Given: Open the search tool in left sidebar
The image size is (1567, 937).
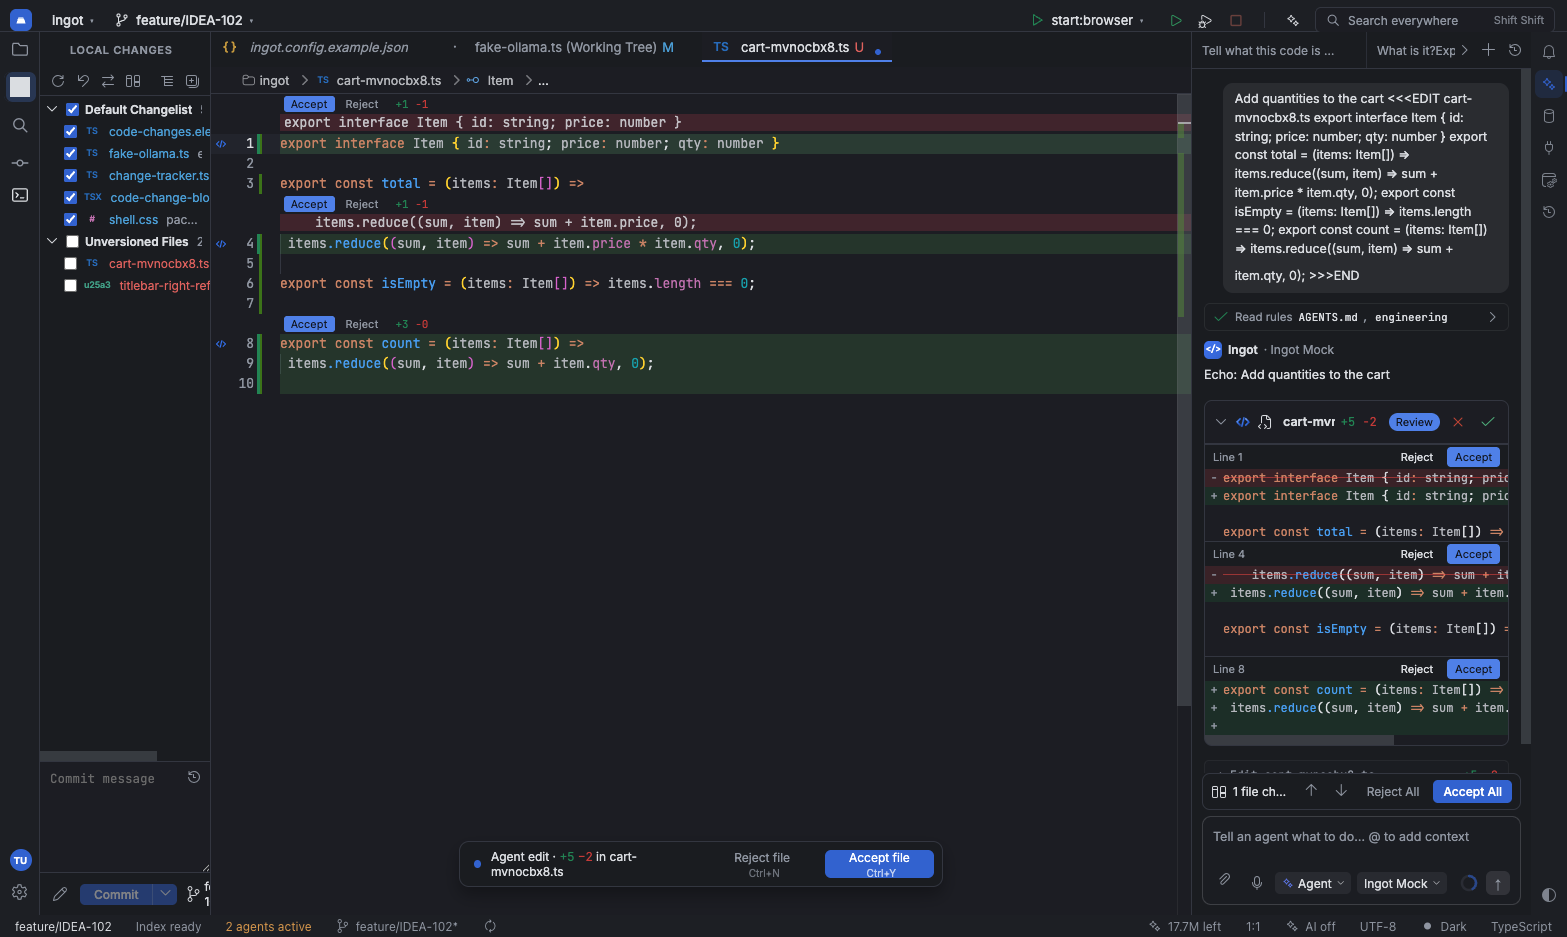Looking at the screenshot, I should coord(20,125).
